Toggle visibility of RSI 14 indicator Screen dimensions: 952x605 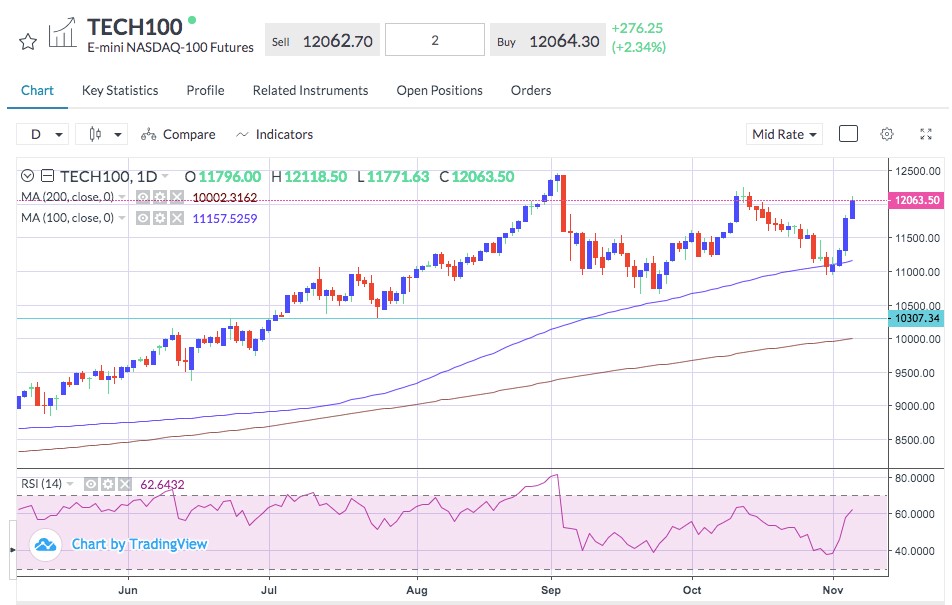(x=90, y=484)
